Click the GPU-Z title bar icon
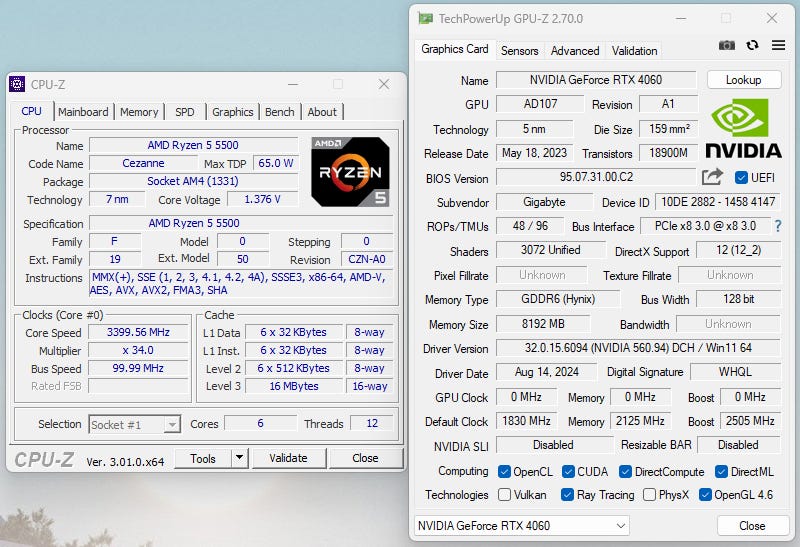The height and width of the screenshot is (547, 800). pos(425,18)
